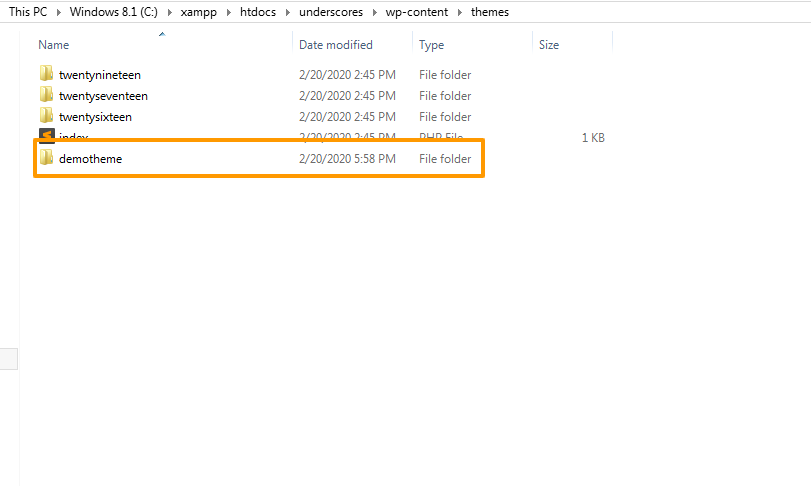This screenshot has height=486, width=811.
Task: Navigate to underscores in address path
Action: tap(331, 12)
